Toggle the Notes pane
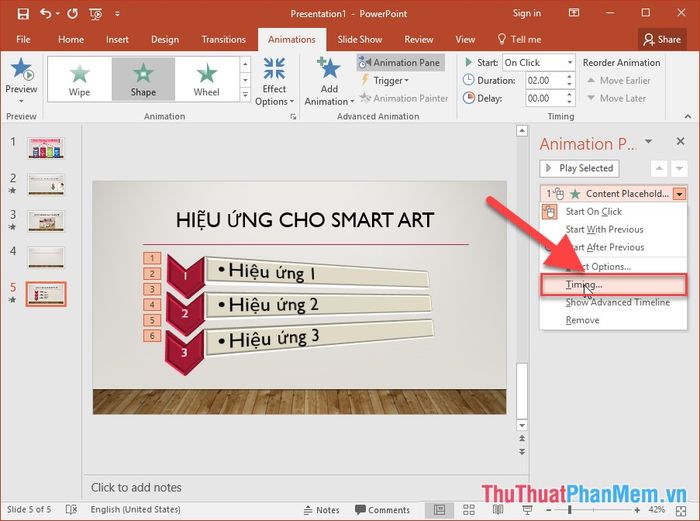Screen dimensions: 700x521 [321, 510]
